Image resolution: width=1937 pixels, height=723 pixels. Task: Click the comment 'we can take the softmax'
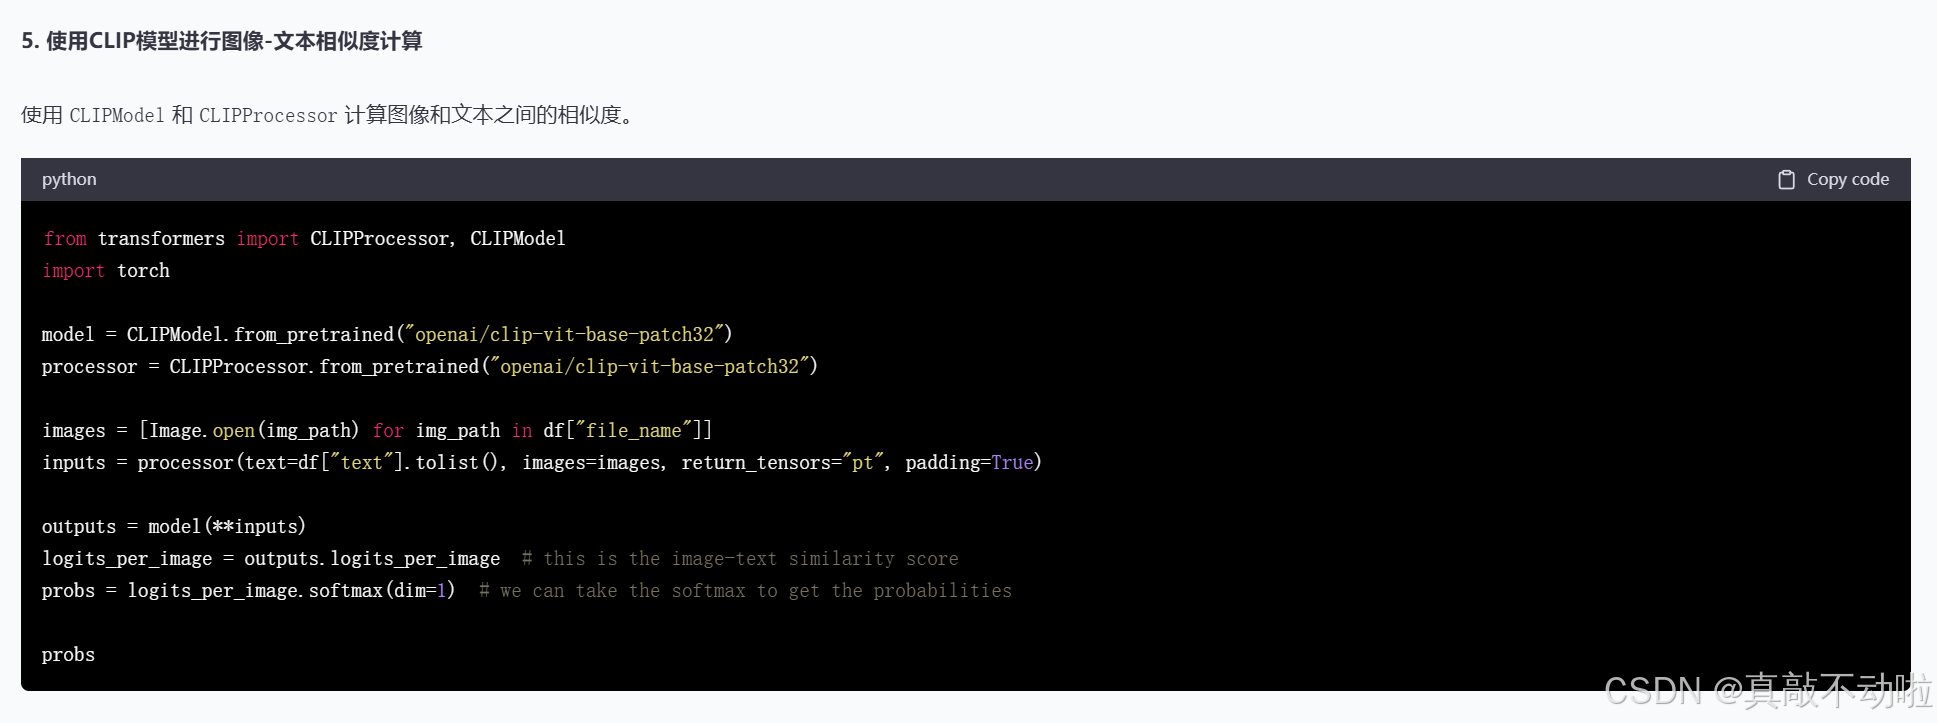coord(745,591)
